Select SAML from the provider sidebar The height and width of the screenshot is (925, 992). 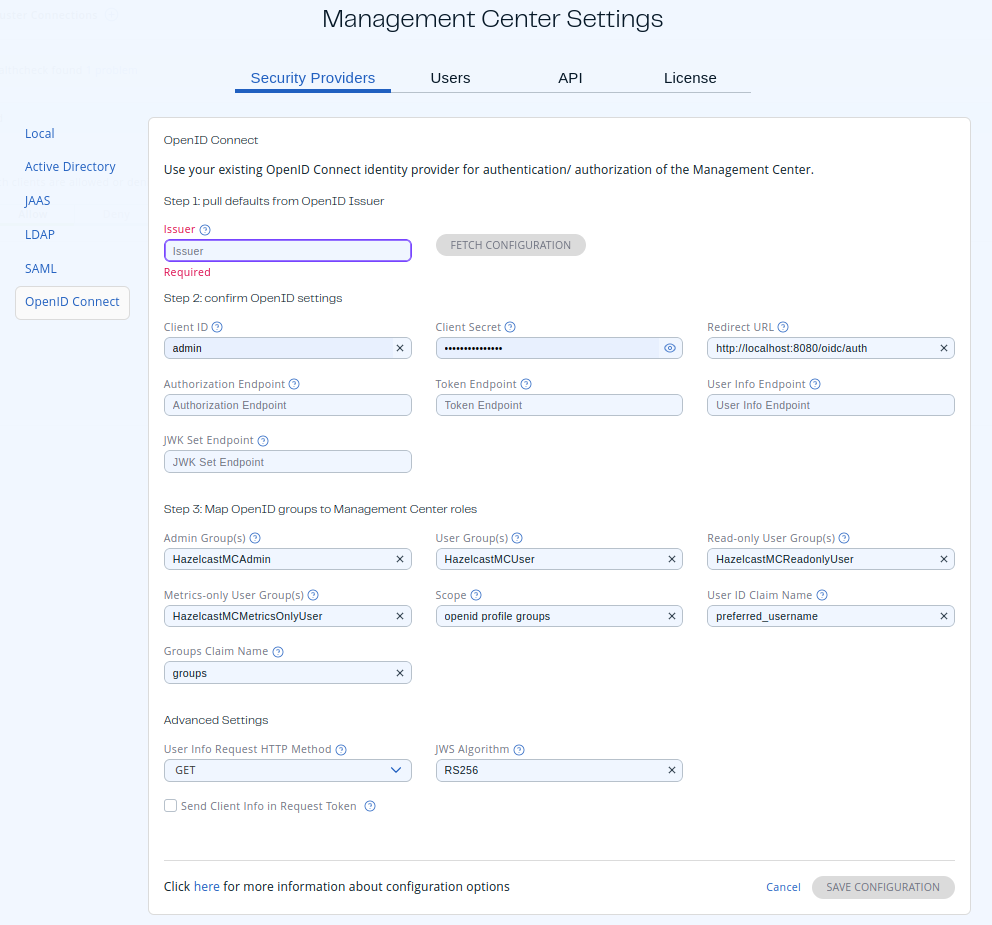click(40, 268)
